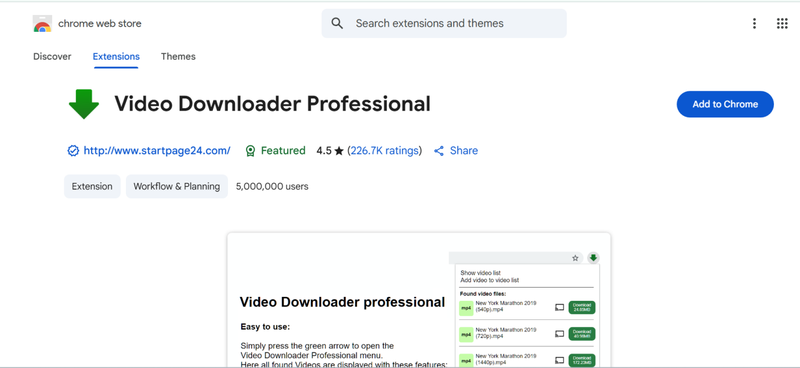
Task: Click the Extension category chip
Action: pyautogui.click(x=92, y=186)
